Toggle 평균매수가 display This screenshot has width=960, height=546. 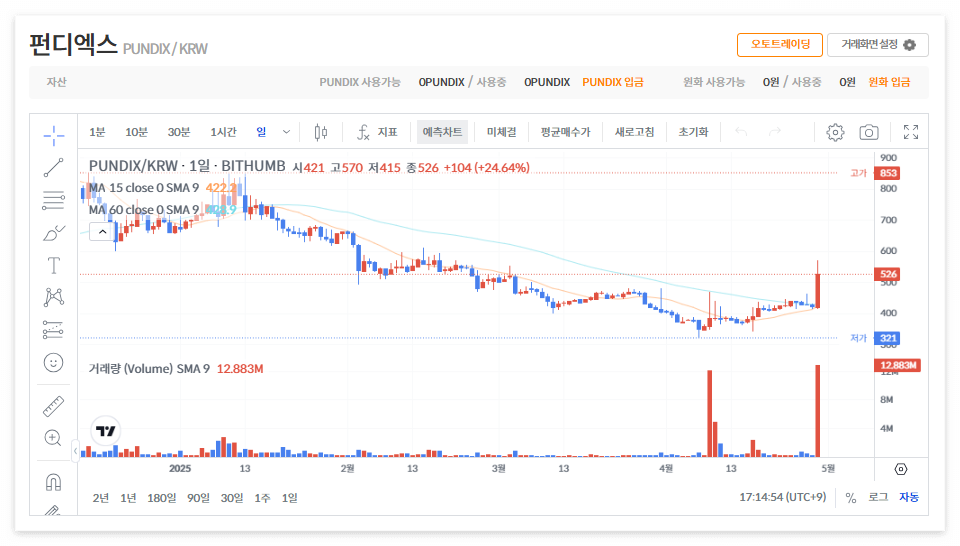click(565, 132)
